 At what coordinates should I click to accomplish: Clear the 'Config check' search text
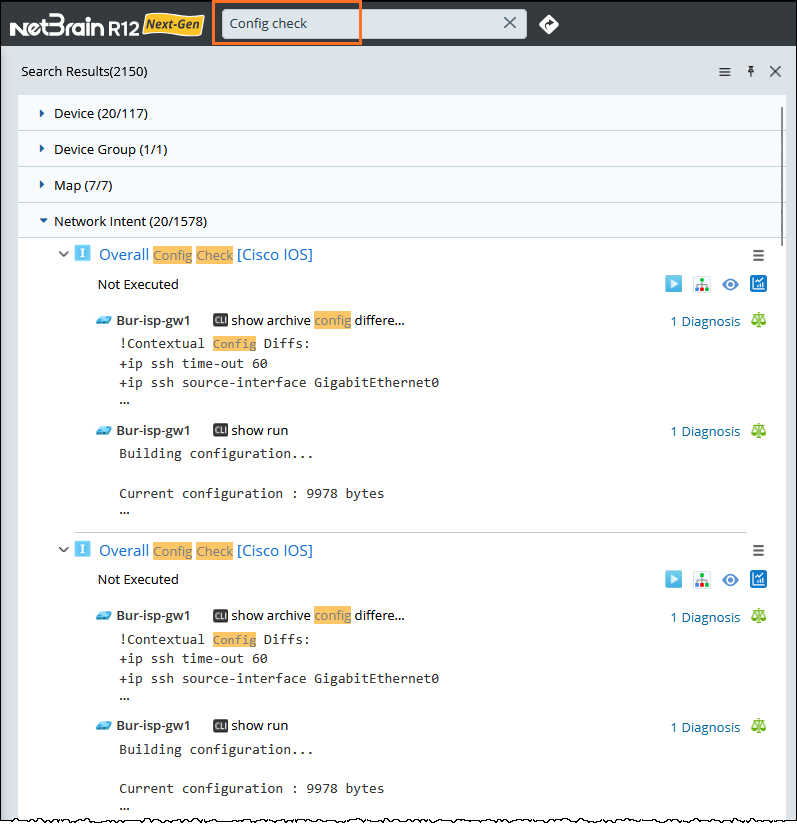510,23
